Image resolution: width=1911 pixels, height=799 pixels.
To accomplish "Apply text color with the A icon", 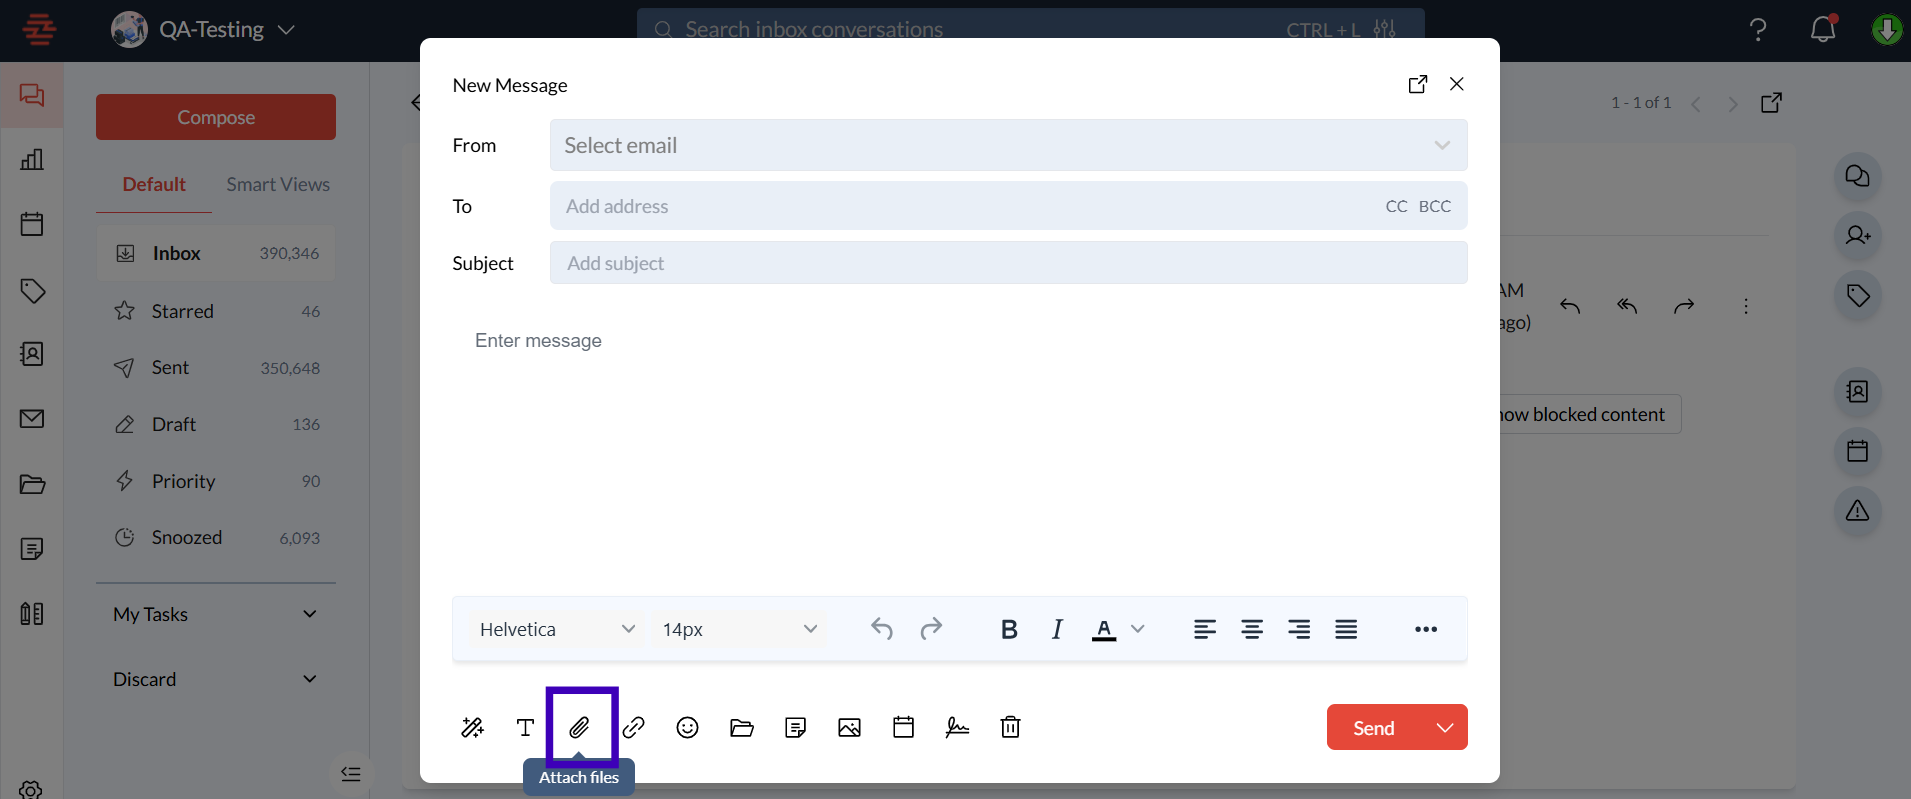I will (1104, 629).
